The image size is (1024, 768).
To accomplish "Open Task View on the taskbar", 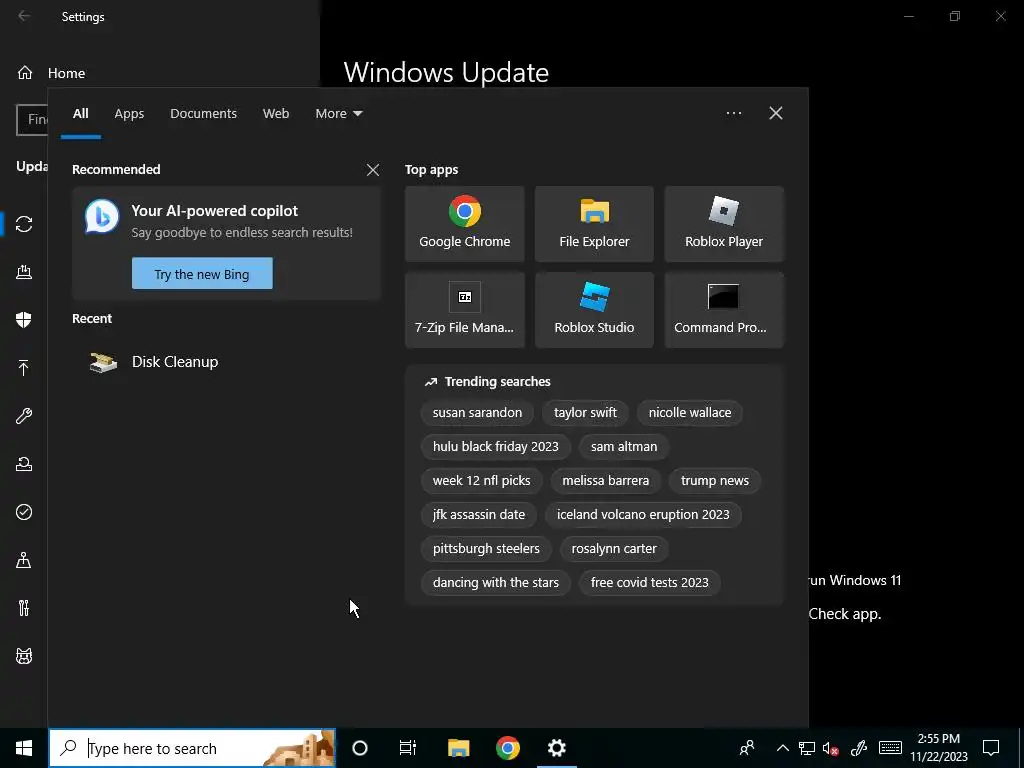I will pos(408,748).
